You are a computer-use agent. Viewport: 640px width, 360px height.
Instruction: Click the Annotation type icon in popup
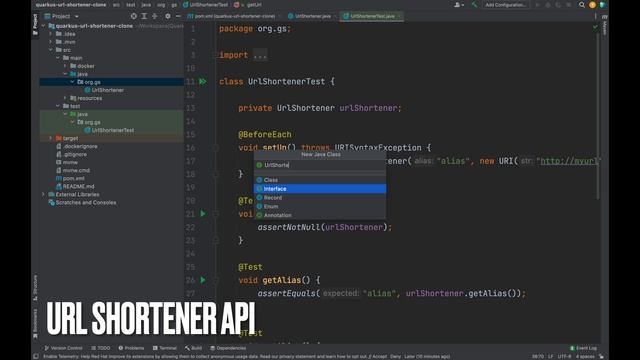(x=259, y=215)
